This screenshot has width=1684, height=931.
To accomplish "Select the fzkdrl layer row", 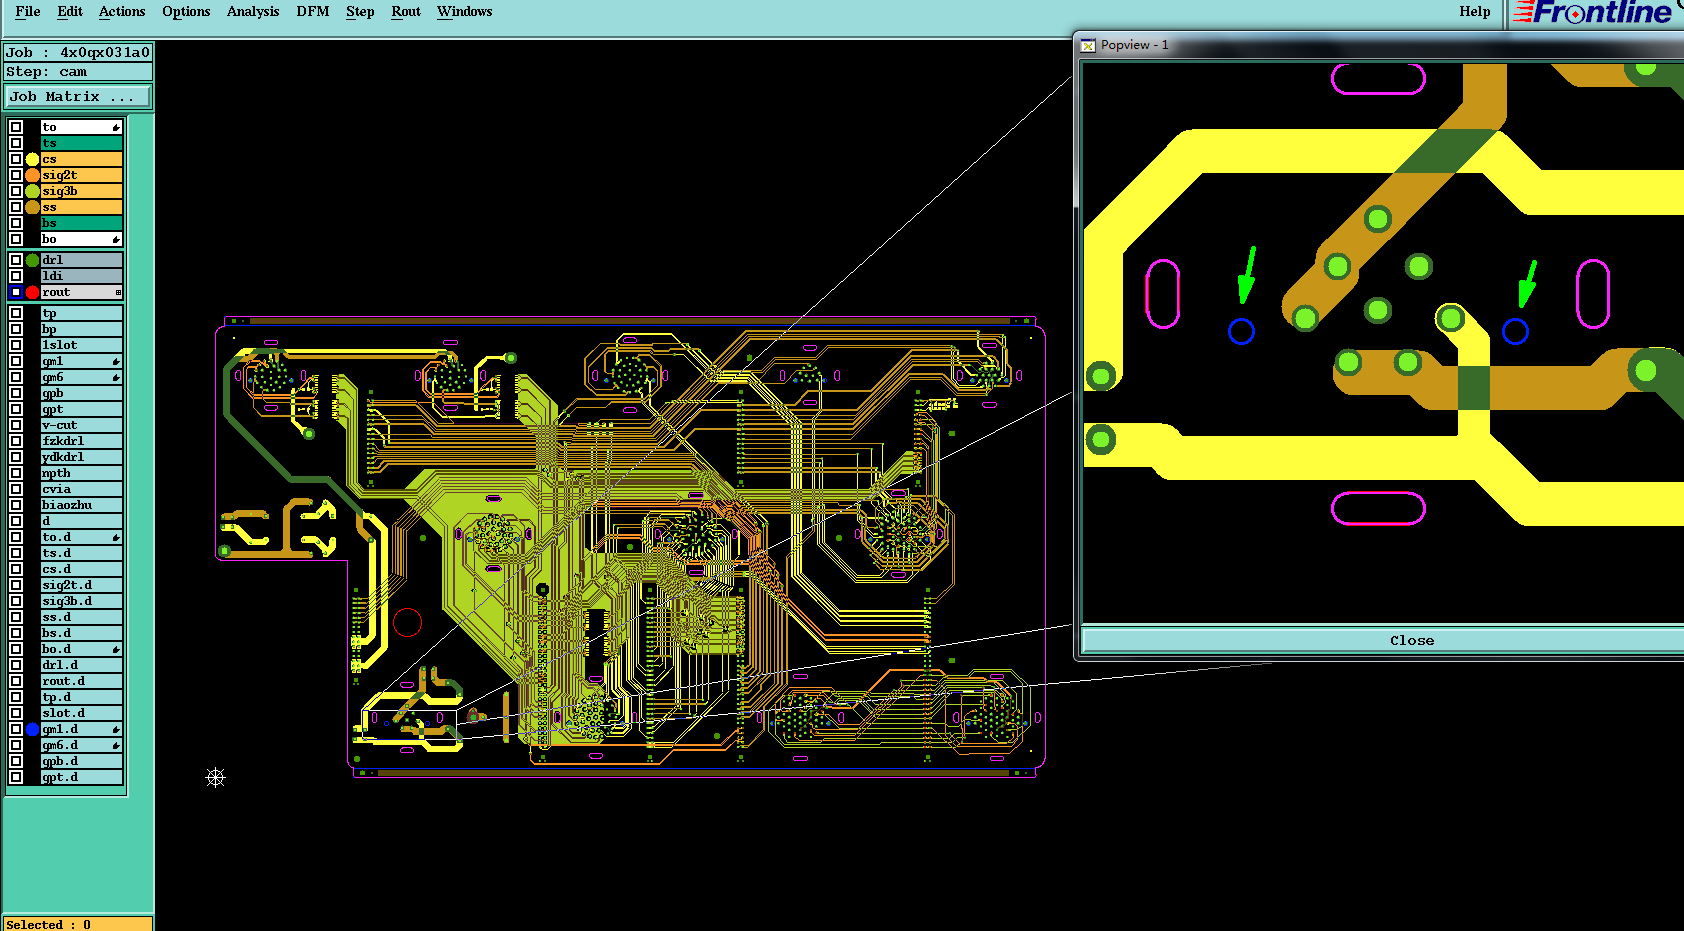I will (x=81, y=441).
